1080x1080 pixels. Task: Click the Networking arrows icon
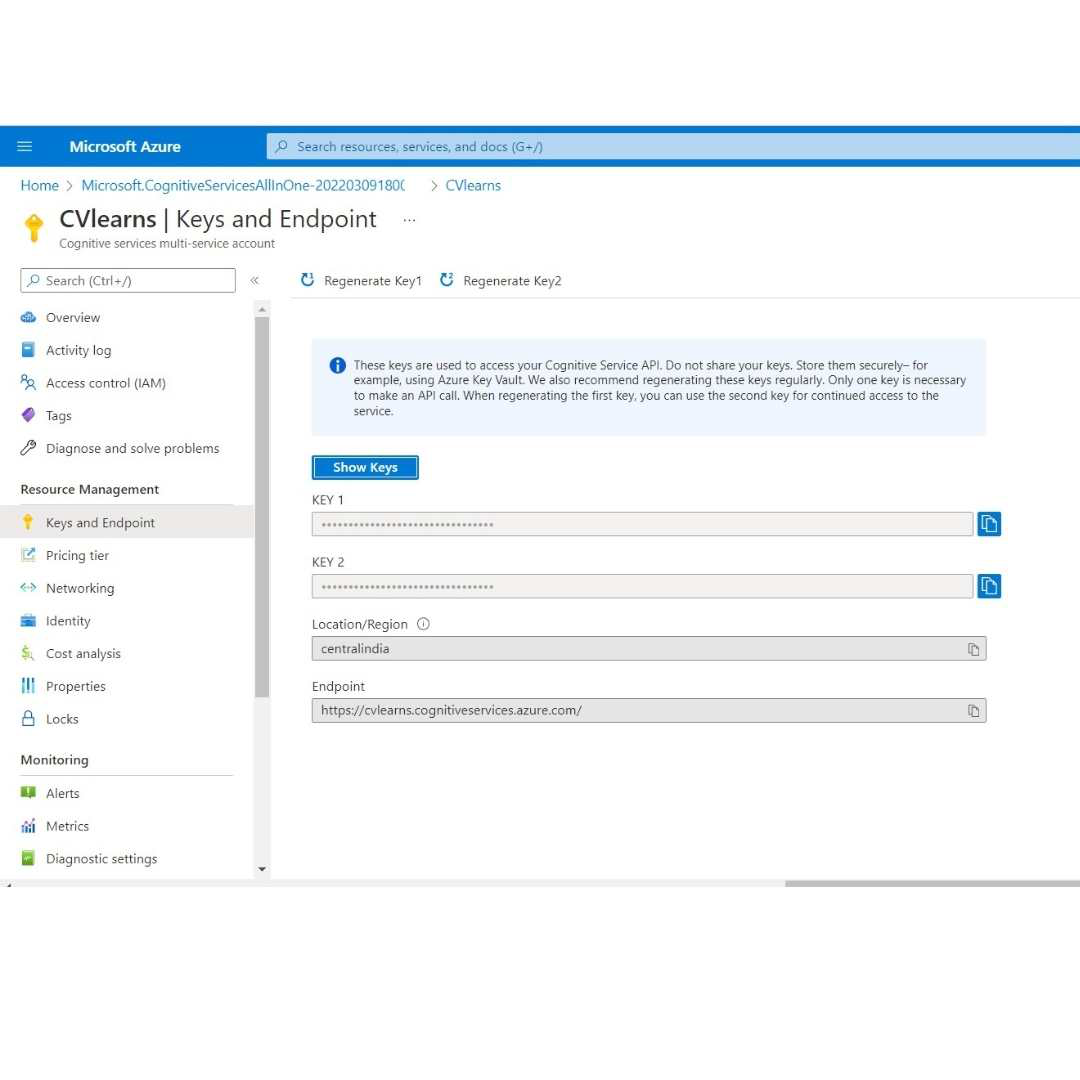28,587
